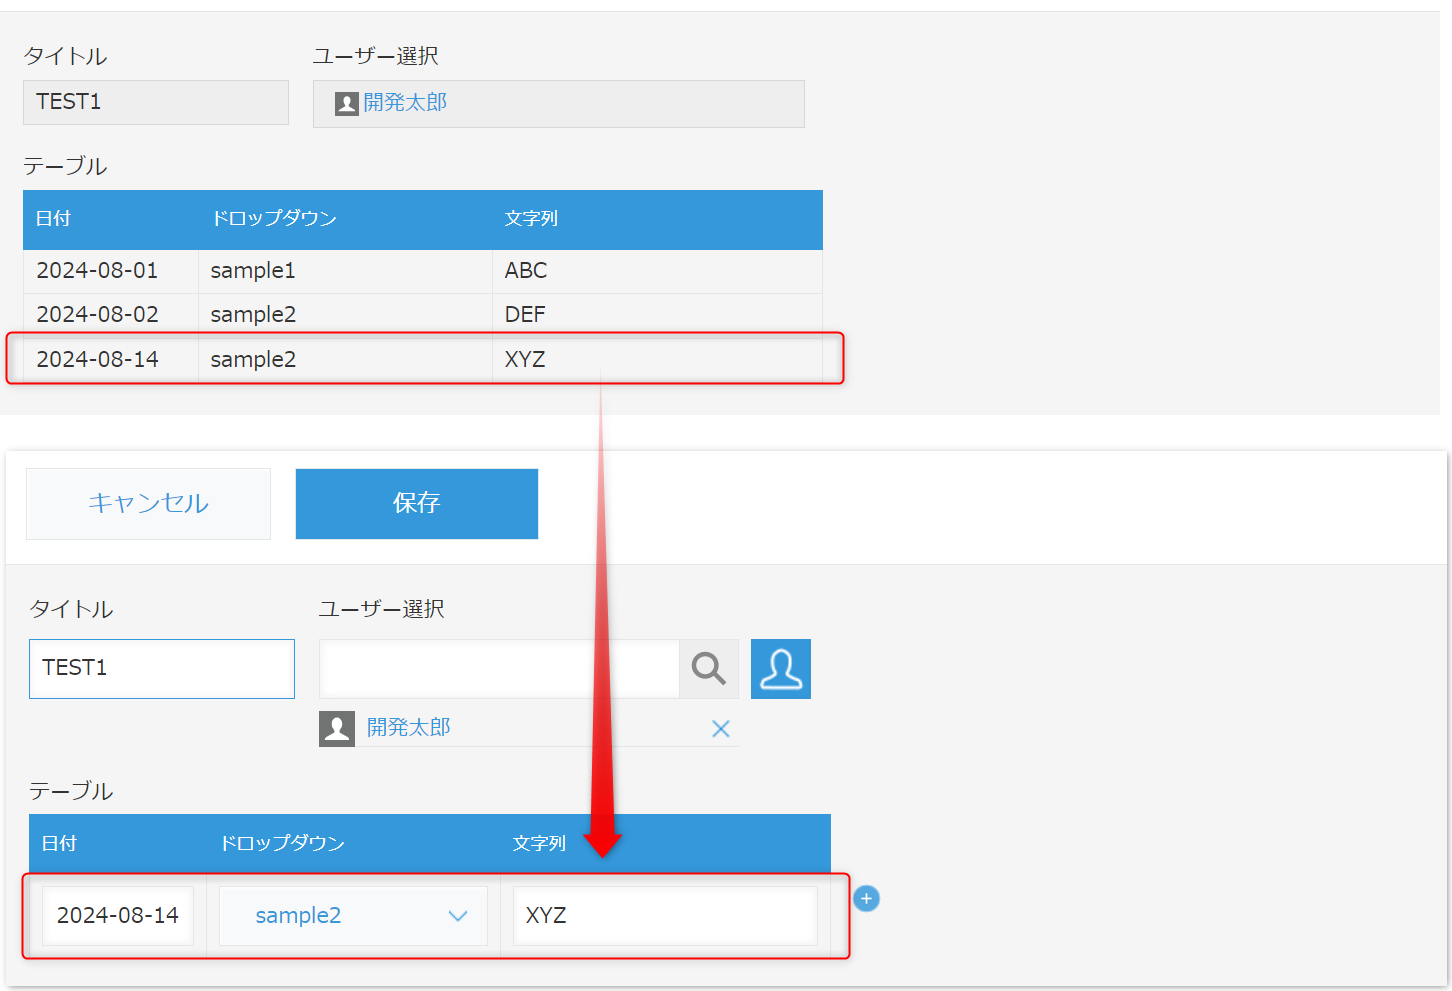Add a table row with the plus icon
The width and height of the screenshot is (1452, 991).
(867, 899)
